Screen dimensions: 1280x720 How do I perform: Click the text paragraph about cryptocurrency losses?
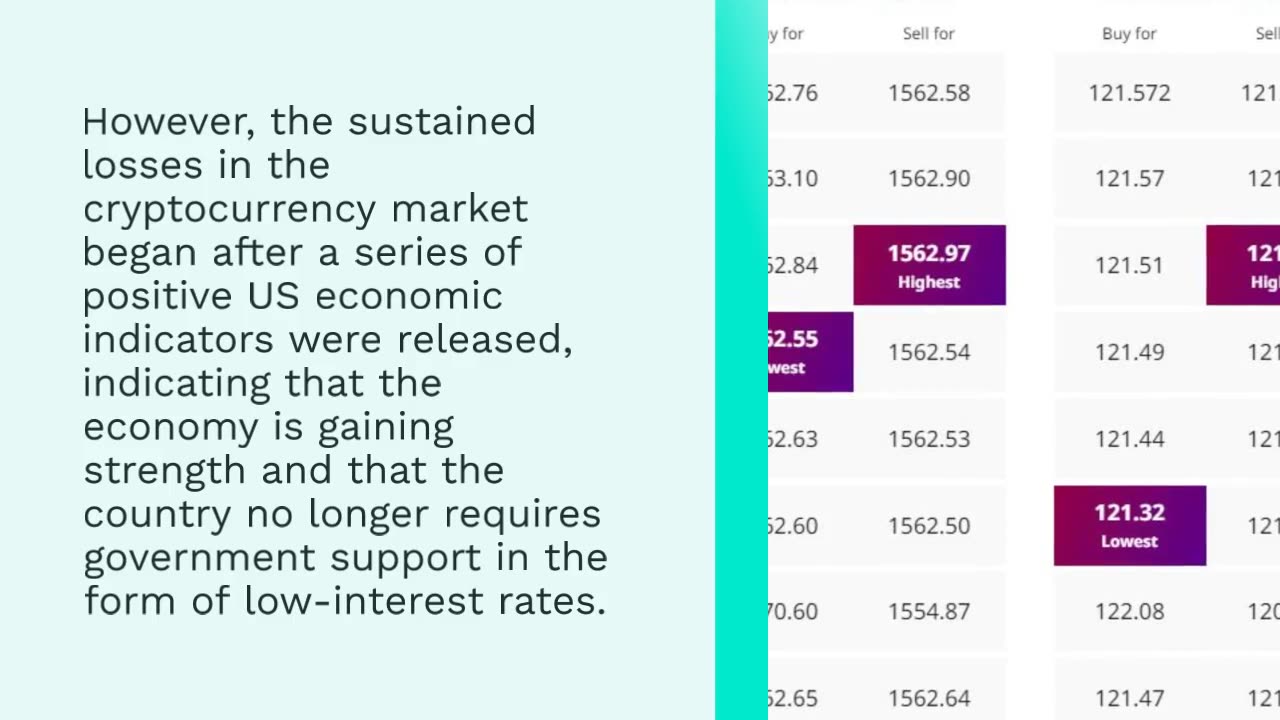tap(345, 360)
